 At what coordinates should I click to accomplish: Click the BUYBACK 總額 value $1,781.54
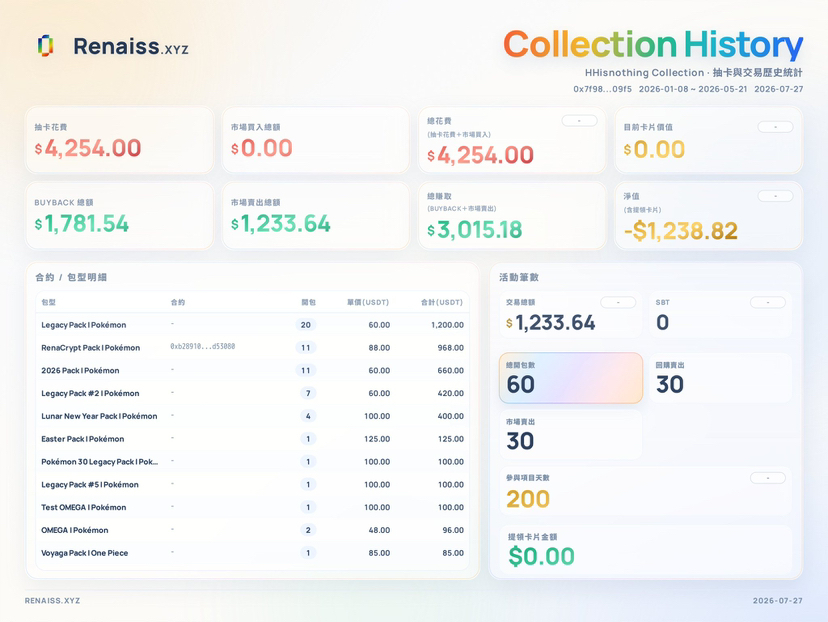[x=82, y=224]
